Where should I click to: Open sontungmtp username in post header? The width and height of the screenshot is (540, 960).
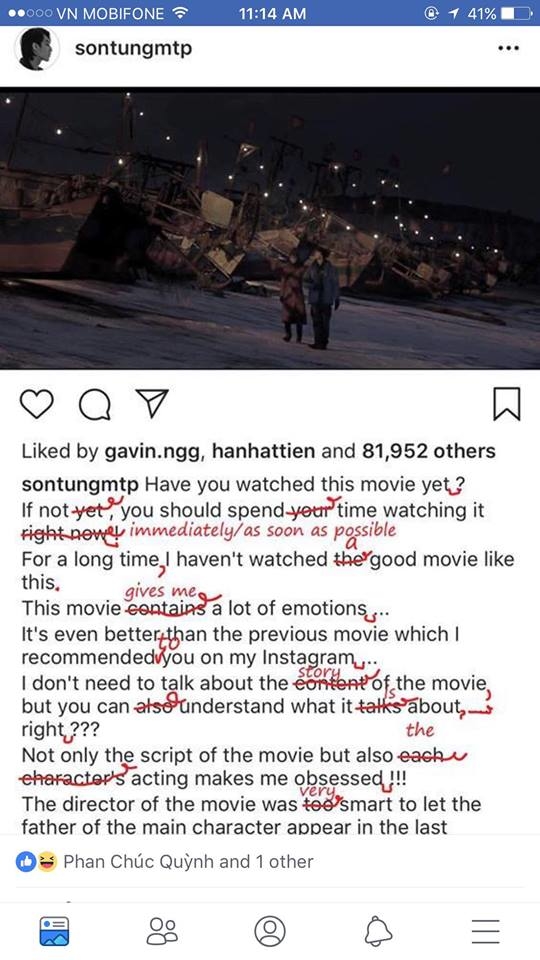[133, 48]
